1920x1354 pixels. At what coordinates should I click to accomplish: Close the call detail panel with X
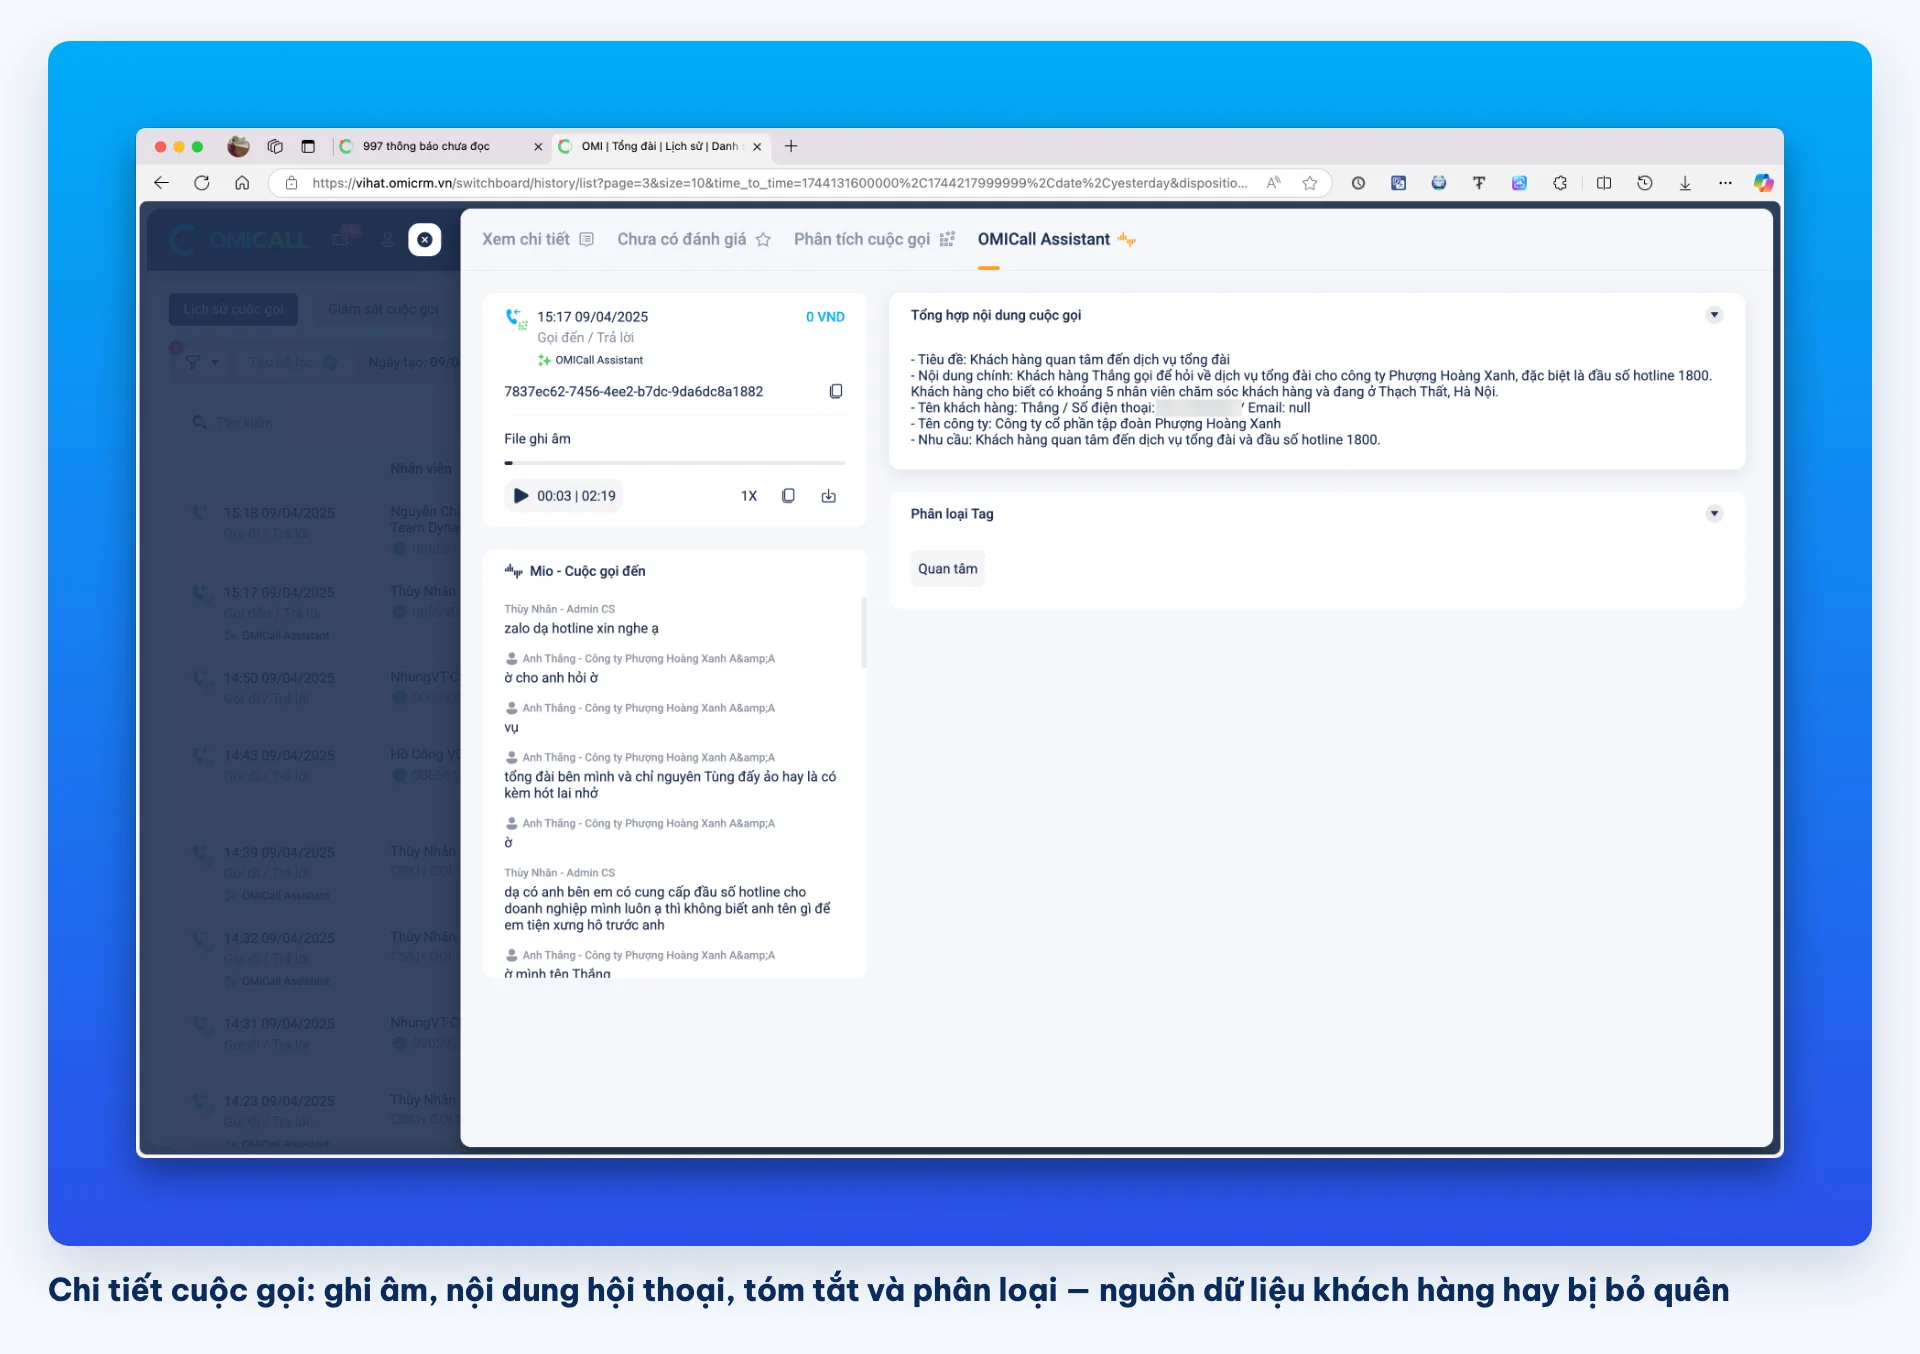[x=425, y=240]
